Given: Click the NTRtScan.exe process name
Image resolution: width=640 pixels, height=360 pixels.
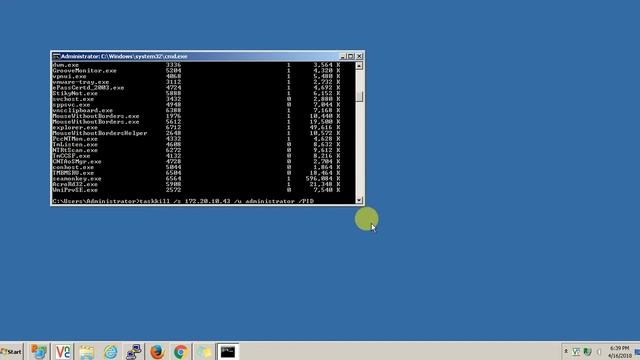Looking at the screenshot, I should click(x=75, y=150).
